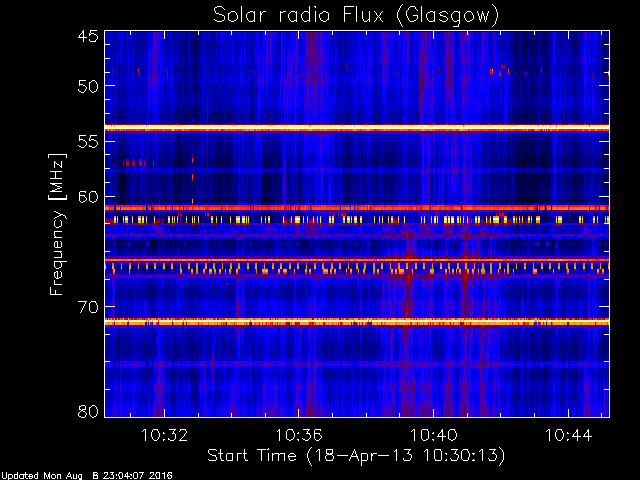Click the 'Start Time (18-Apr-13 10:30:13)' label

pos(356,455)
